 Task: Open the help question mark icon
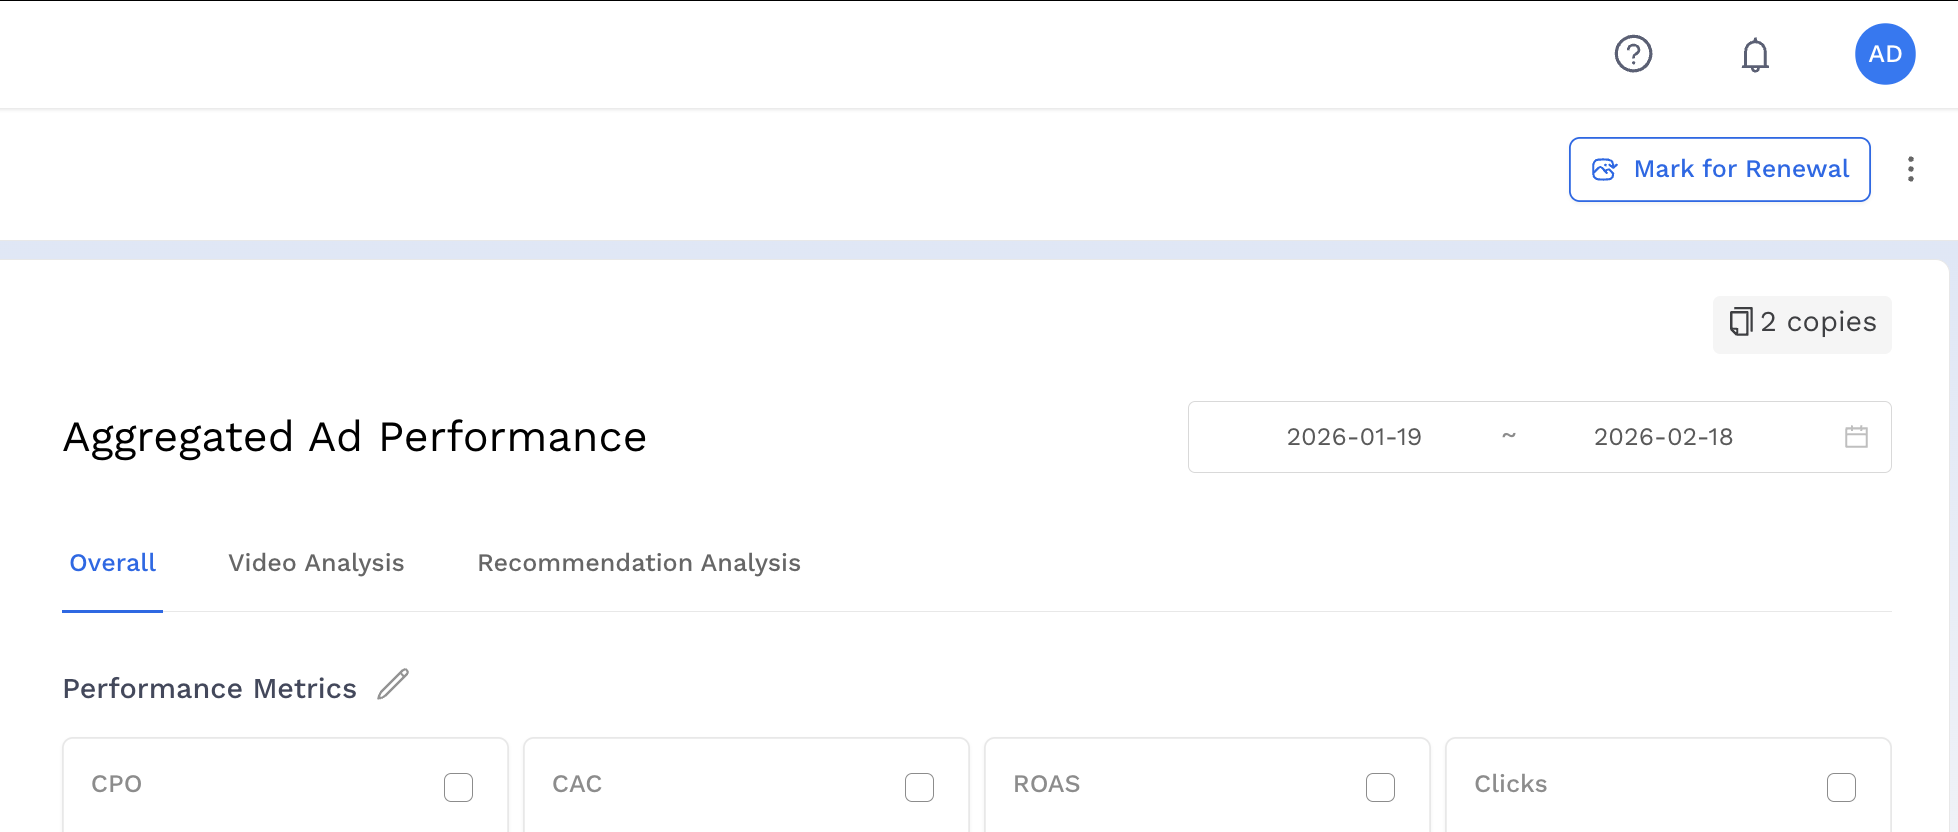pos(1633,54)
